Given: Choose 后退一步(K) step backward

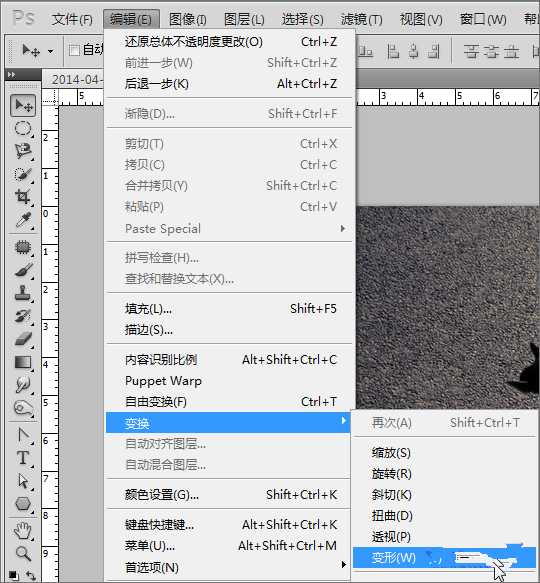Looking at the screenshot, I should (228, 84).
